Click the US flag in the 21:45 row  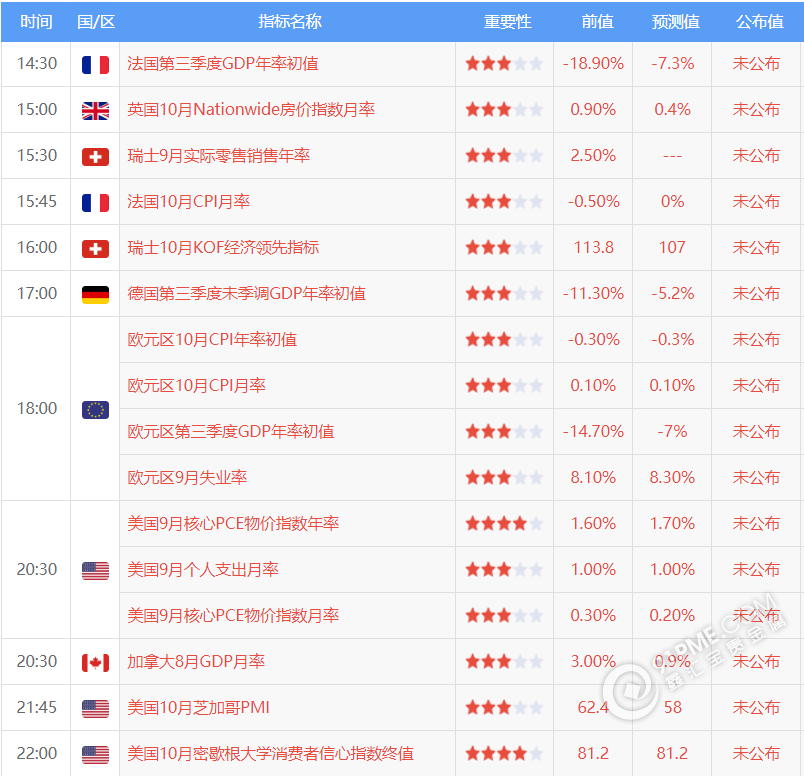95,708
